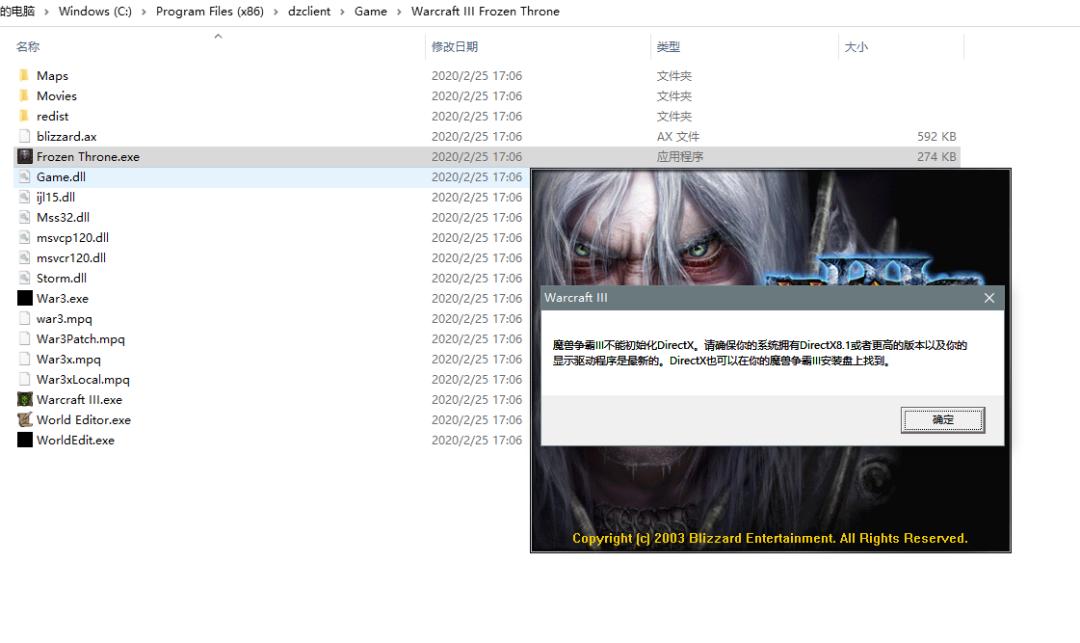Sort files by 名称 column
The image size is (1080, 643).
[28, 47]
